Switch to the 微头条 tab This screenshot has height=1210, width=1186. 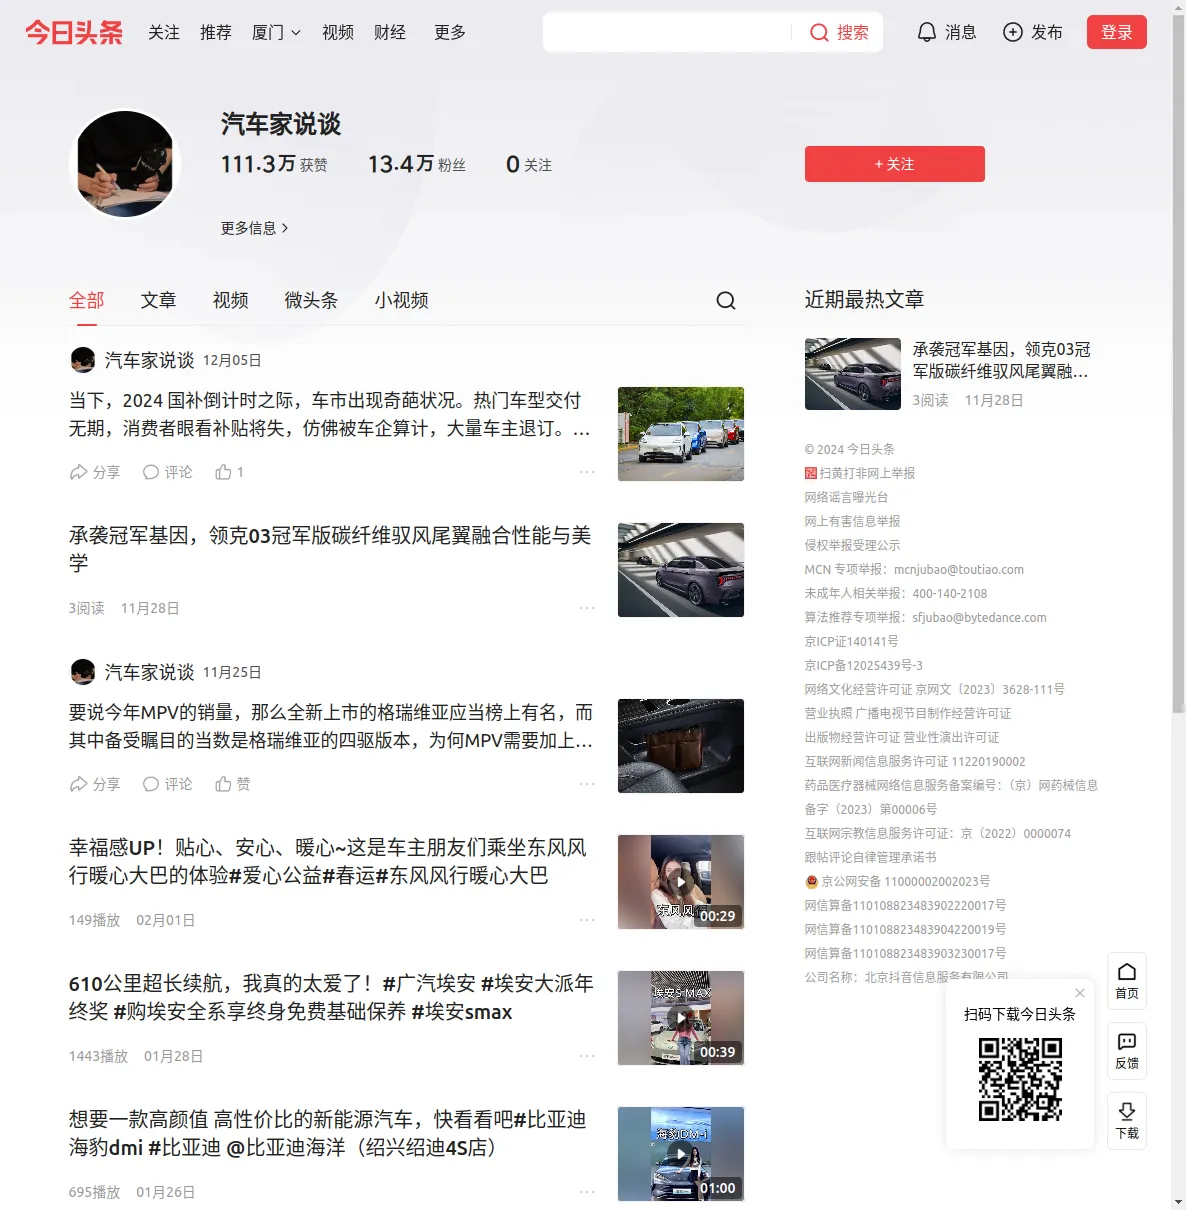pos(311,300)
